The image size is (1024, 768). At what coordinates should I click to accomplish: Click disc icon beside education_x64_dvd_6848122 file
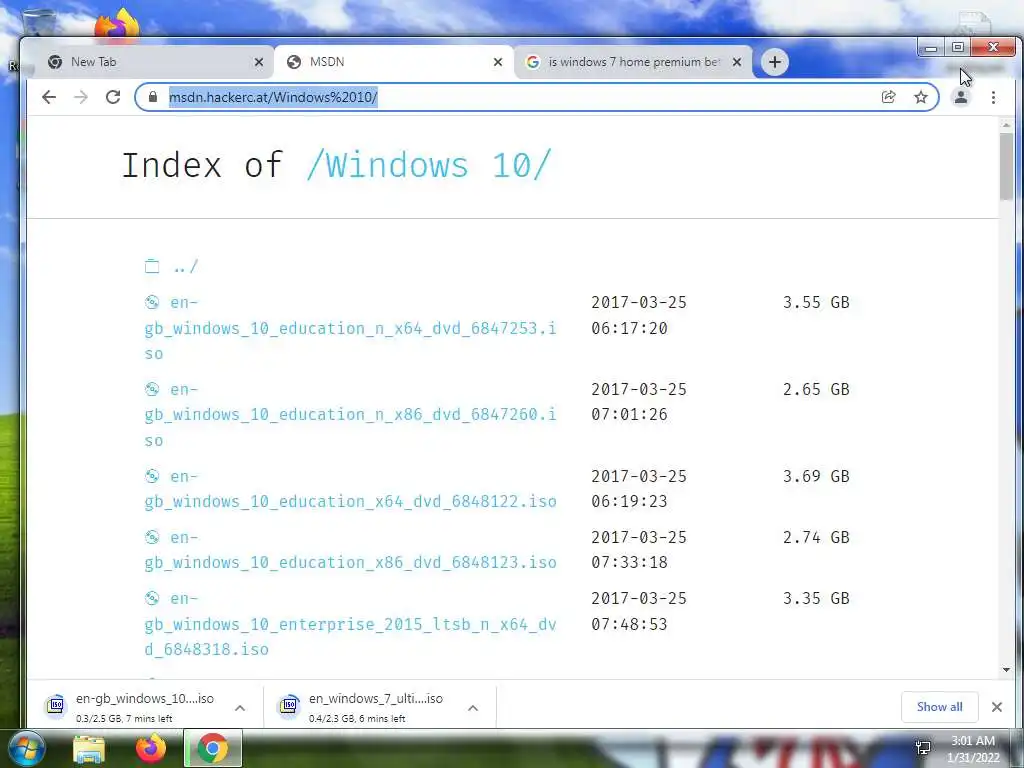(x=152, y=475)
